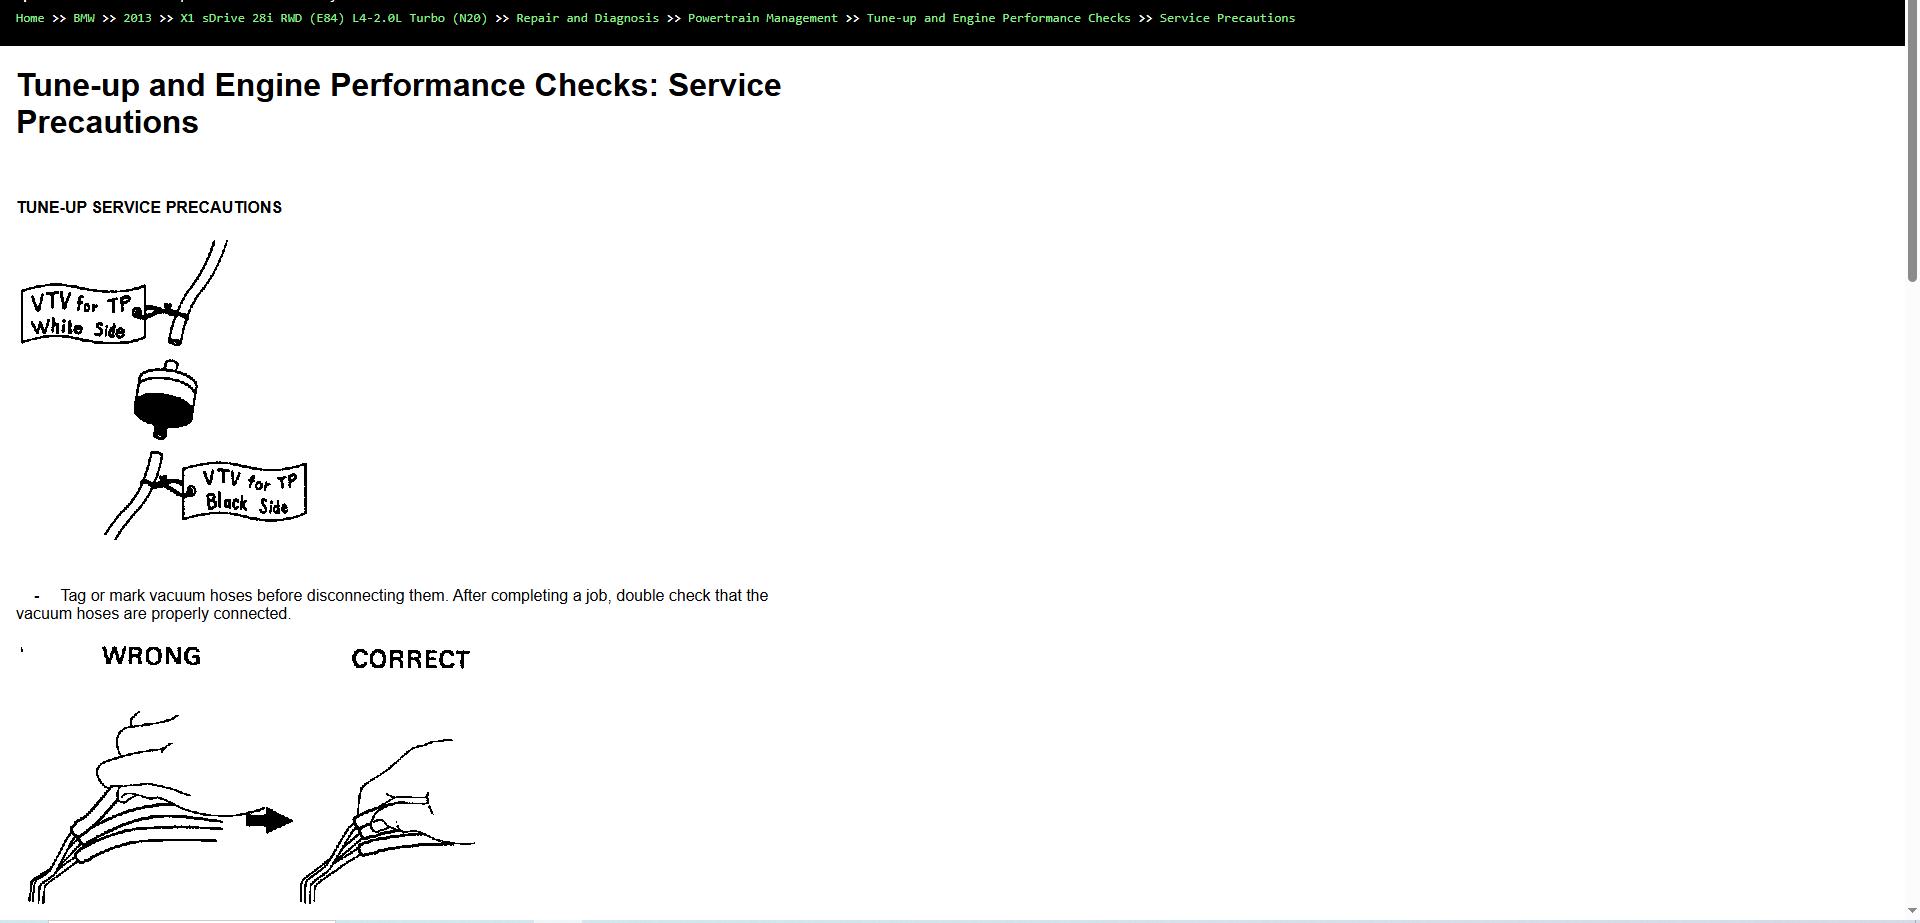Open the 2013 breadcrumb link

point(137,18)
